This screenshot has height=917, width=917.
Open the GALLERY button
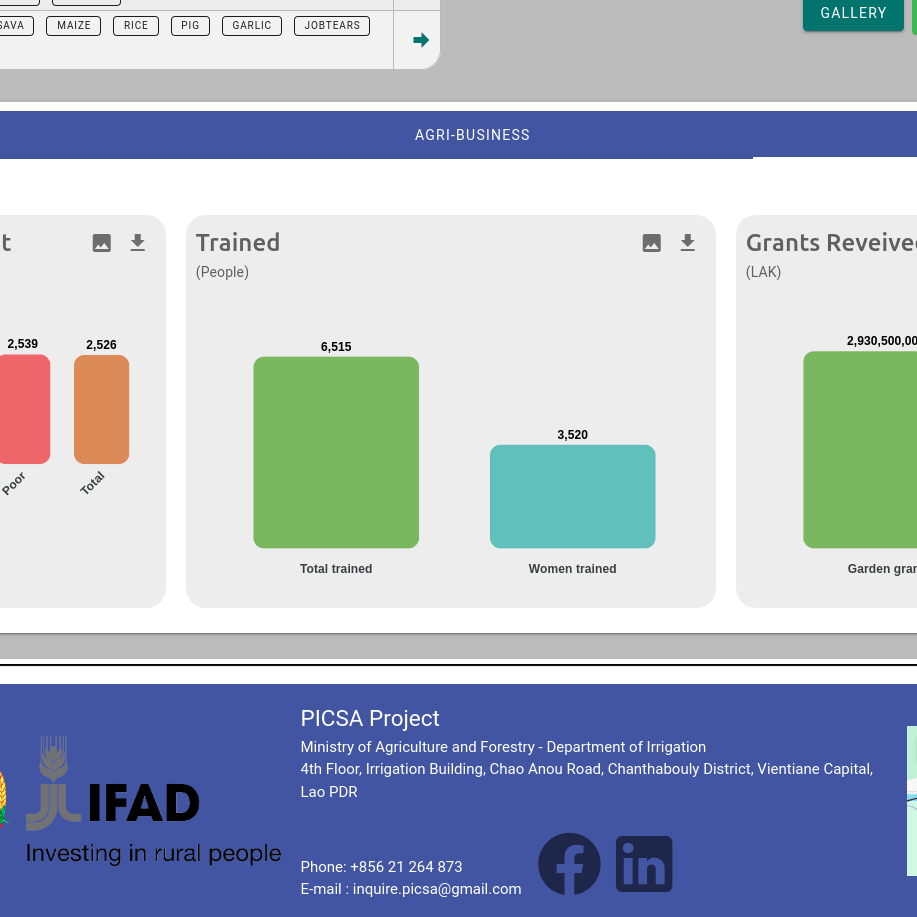click(x=853, y=13)
